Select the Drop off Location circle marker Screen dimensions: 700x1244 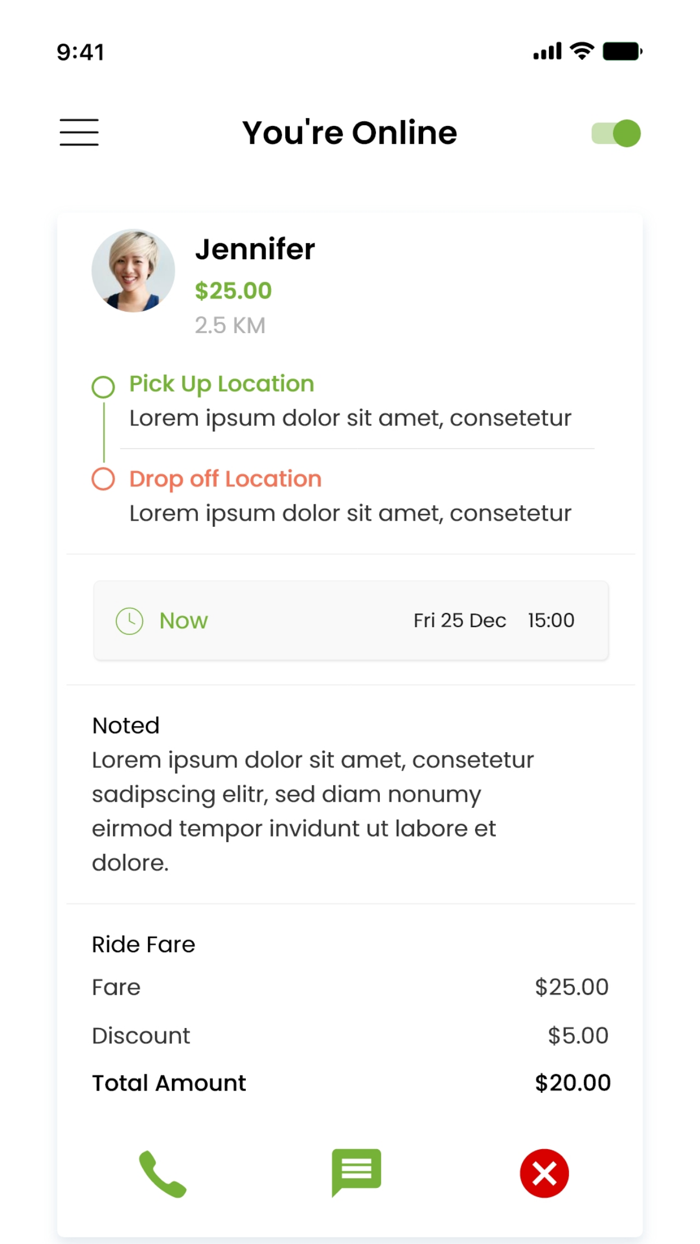tap(103, 479)
